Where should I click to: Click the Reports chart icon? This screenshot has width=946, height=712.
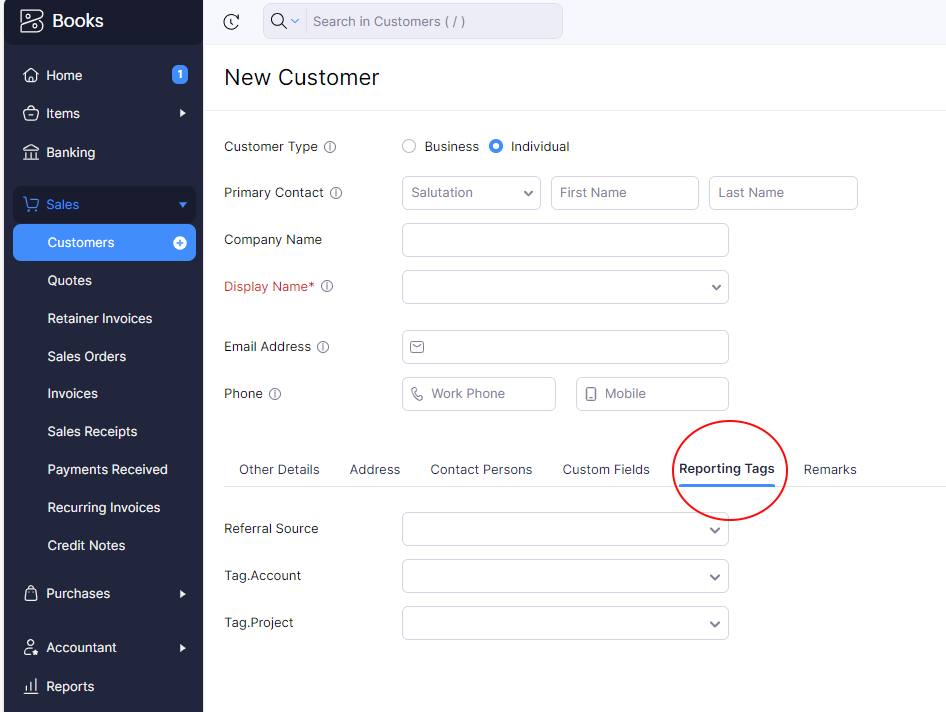[x=31, y=686]
